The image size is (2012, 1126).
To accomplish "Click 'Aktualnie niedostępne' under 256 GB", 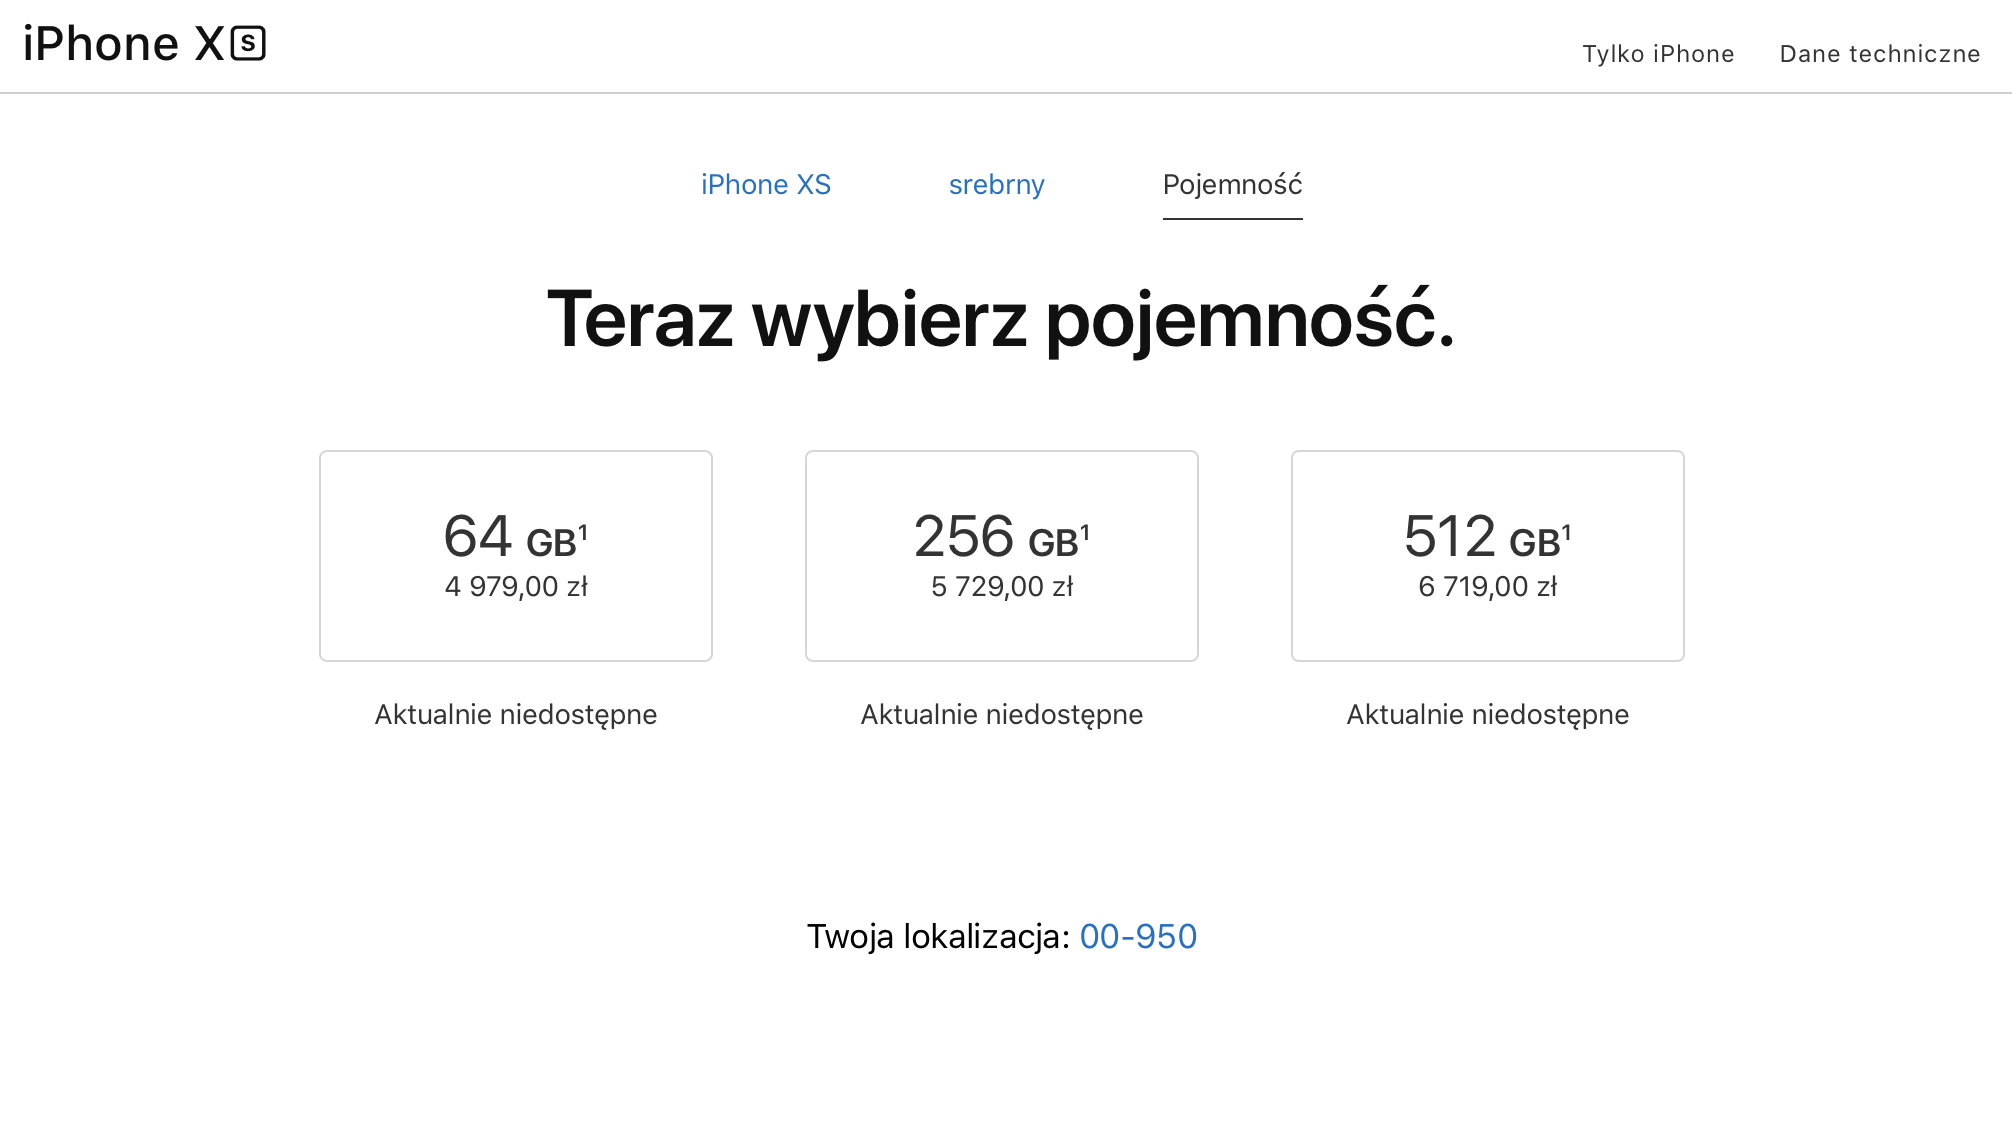I will (x=1002, y=715).
